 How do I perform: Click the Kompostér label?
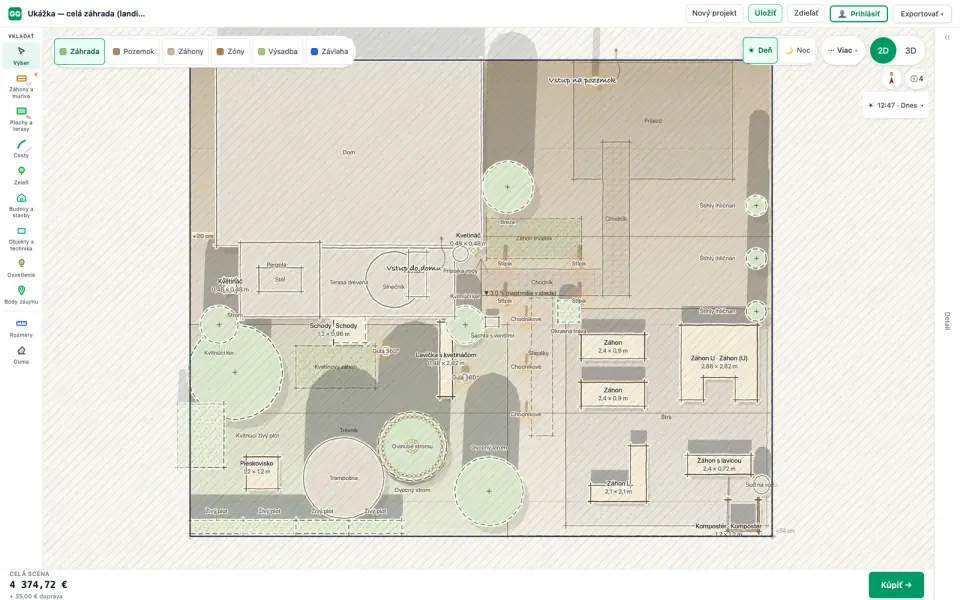729,526
